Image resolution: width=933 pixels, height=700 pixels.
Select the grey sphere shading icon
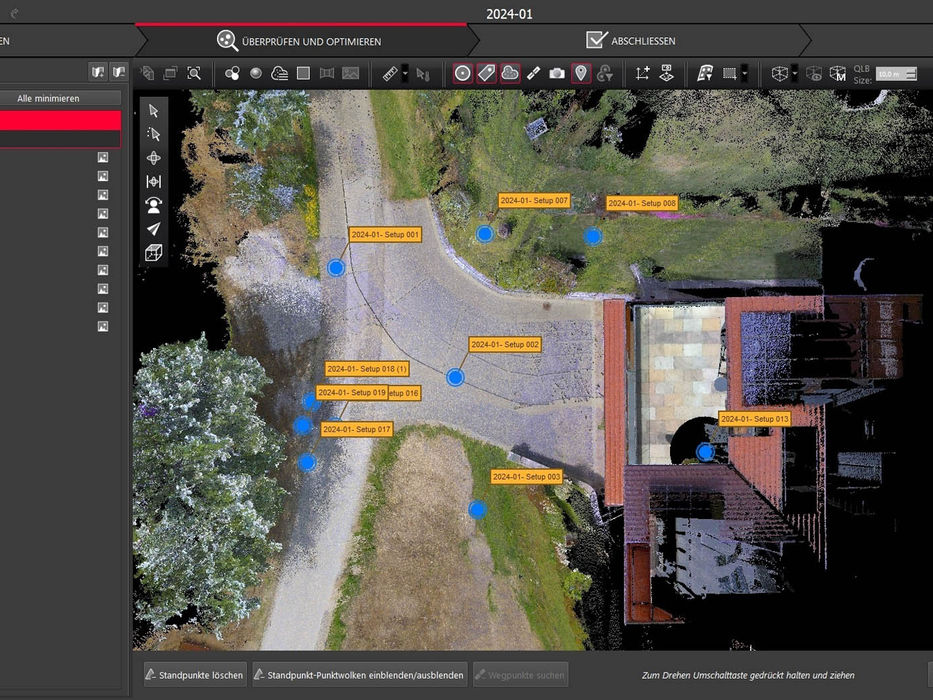coord(256,73)
